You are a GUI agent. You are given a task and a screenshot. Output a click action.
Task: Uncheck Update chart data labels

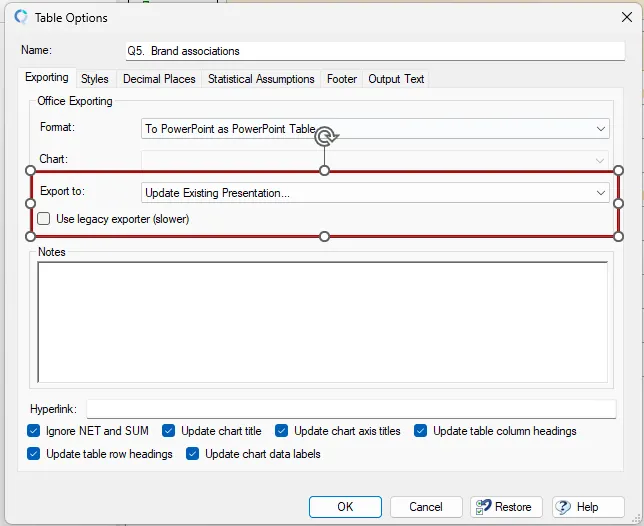(193, 454)
